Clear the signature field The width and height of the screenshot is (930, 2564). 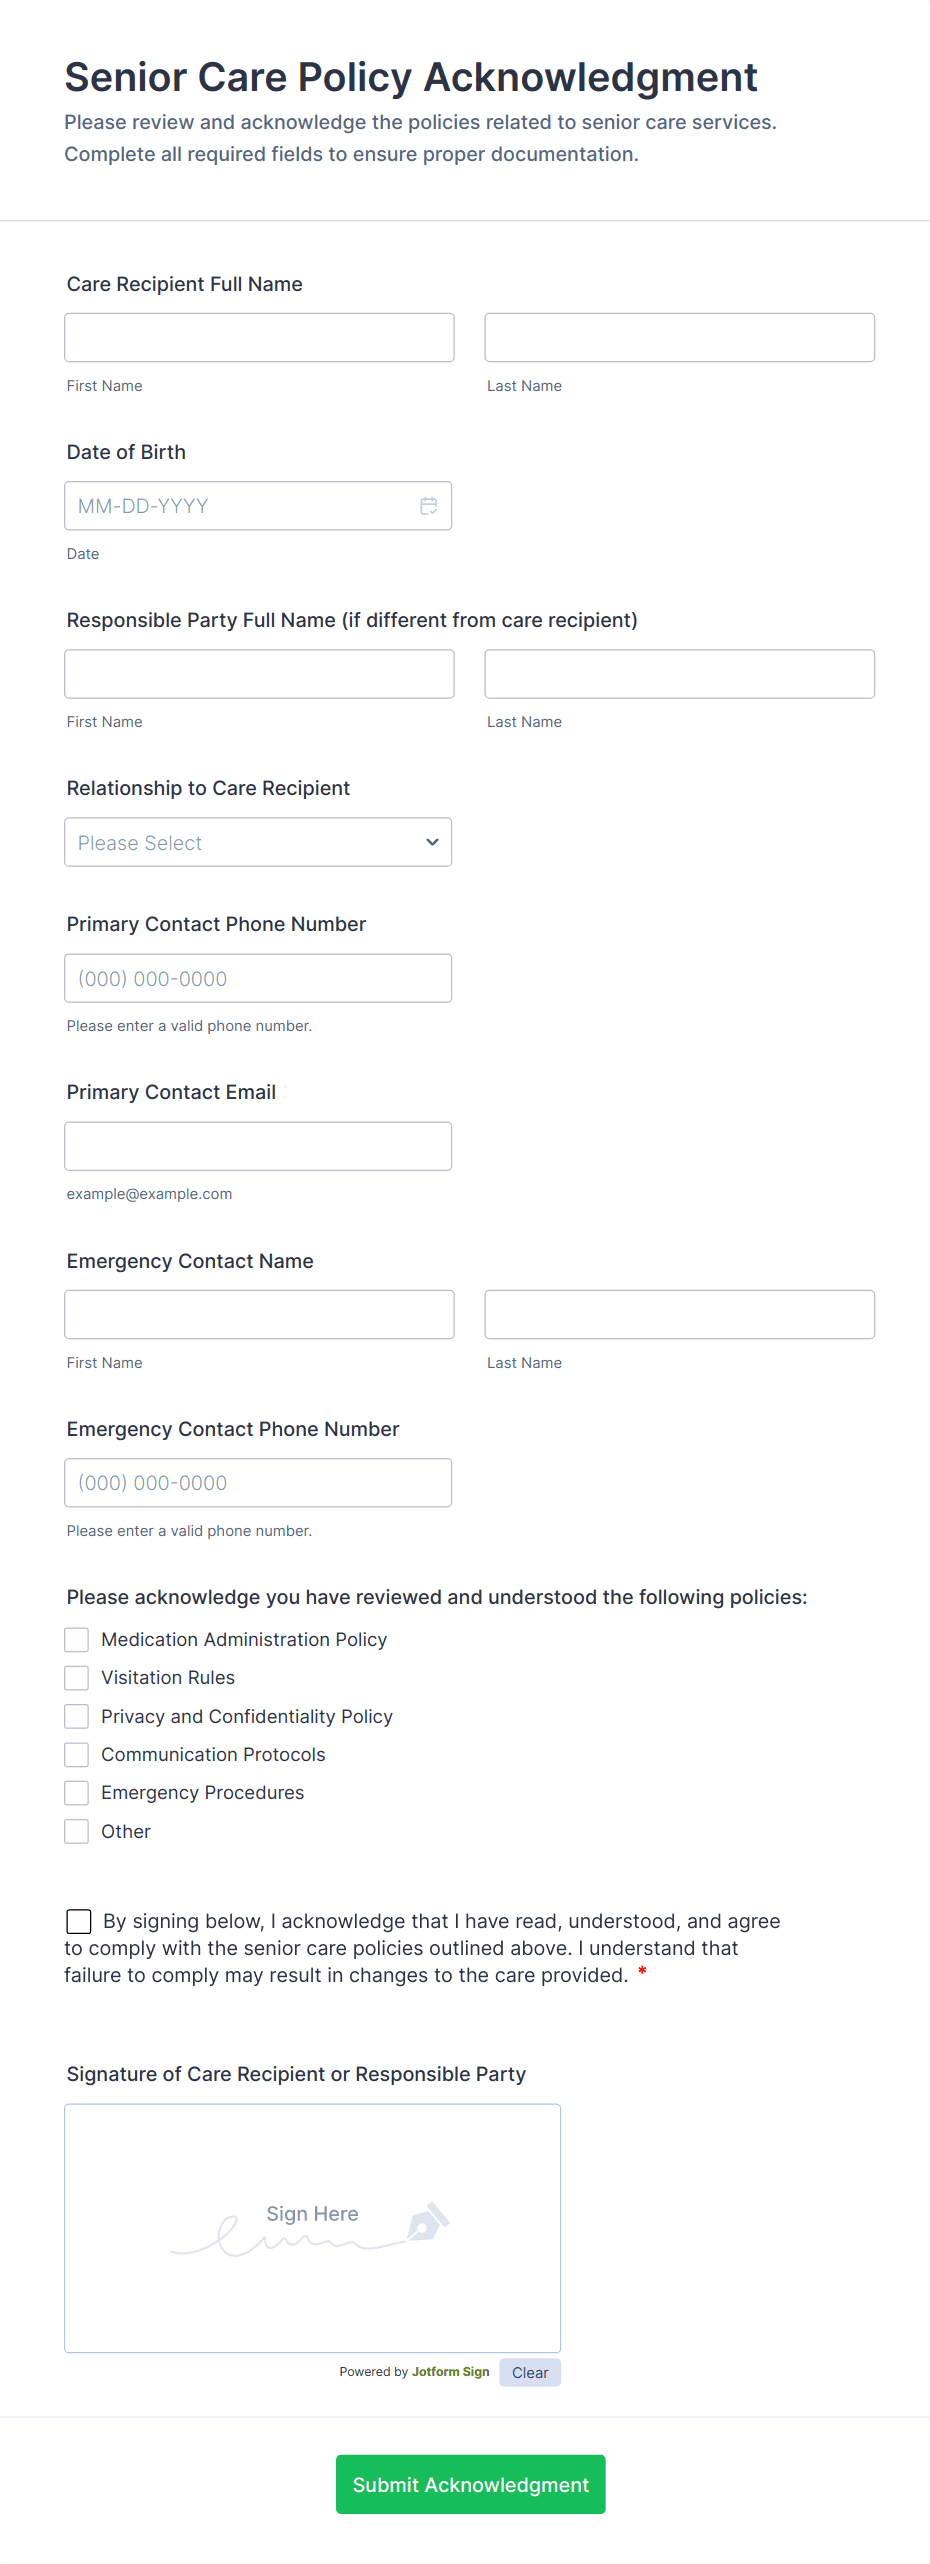530,2373
